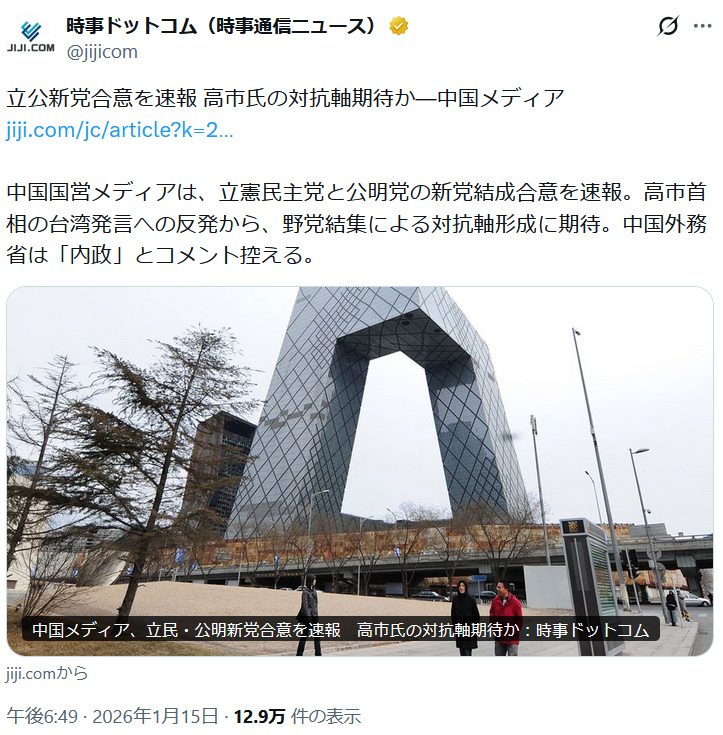Image resolution: width=723 pixels, height=735 pixels.
Task: Follow the jiji.com/jc/article link
Action: 120,130
